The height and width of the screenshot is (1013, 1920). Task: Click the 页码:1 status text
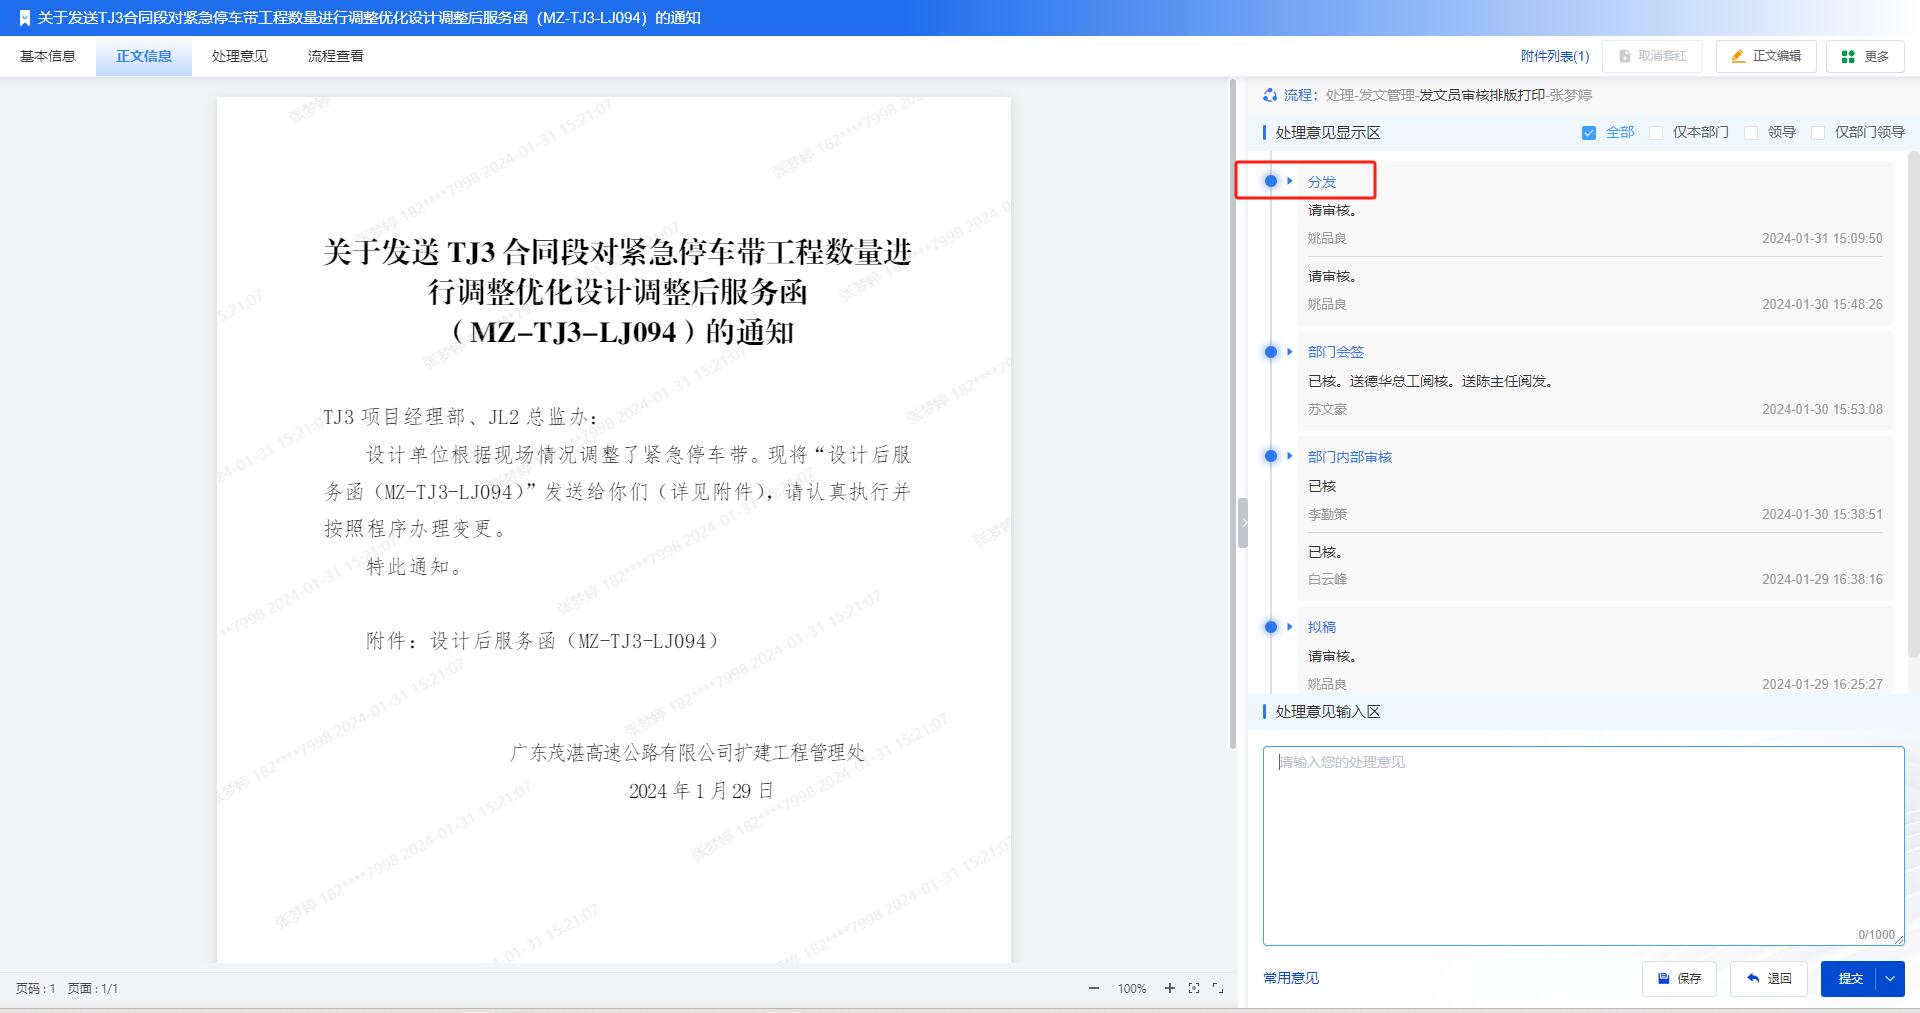click(x=36, y=989)
